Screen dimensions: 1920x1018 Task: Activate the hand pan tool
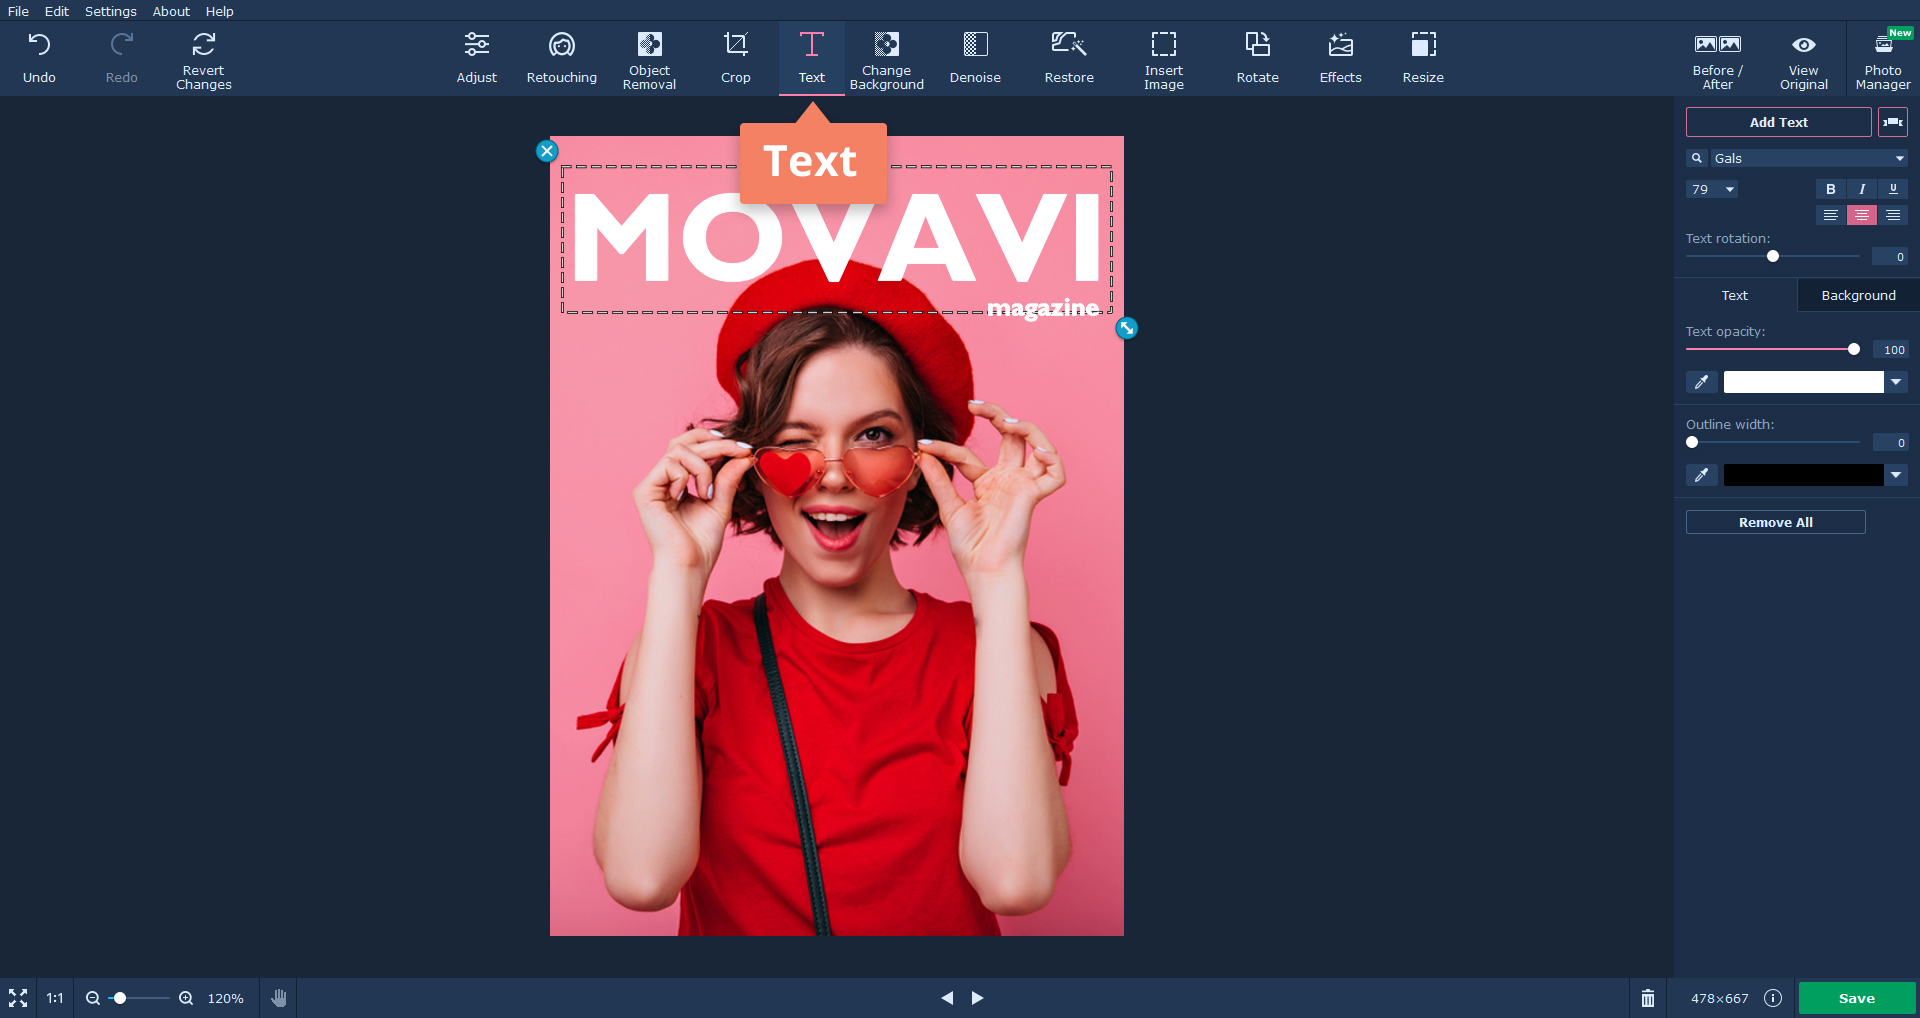(x=279, y=998)
